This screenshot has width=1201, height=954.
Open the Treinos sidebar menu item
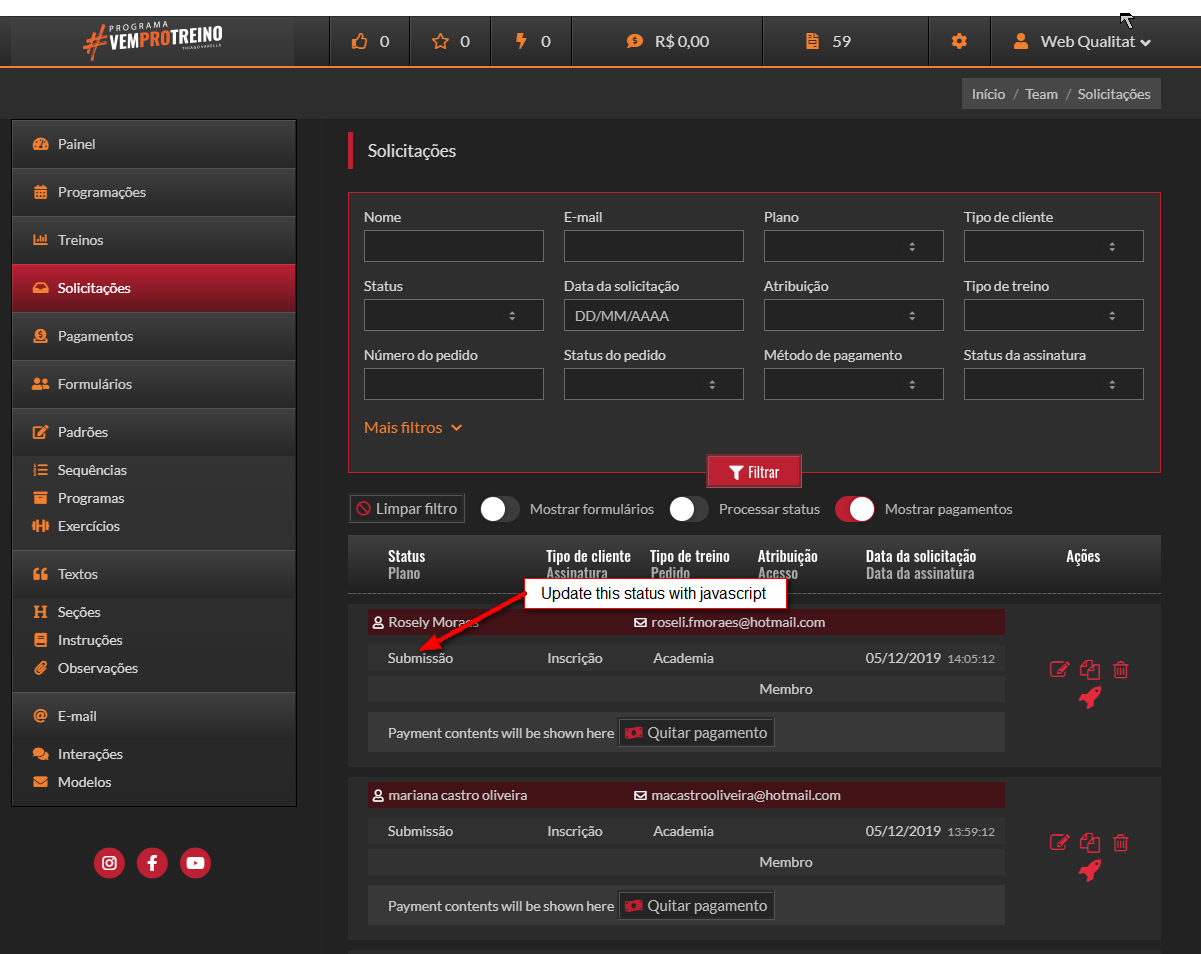pyautogui.click(x=80, y=240)
